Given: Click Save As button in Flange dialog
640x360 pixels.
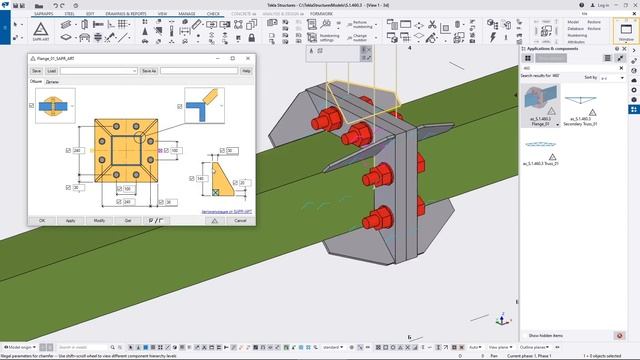Looking at the screenshot, I should [149, 71].
